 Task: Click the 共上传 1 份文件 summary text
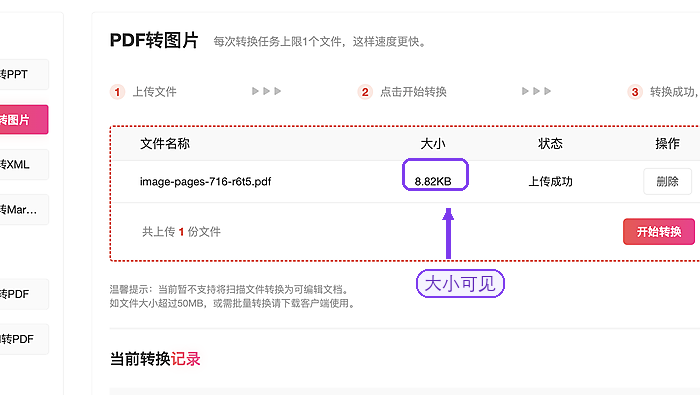click(x=181, y=232)
